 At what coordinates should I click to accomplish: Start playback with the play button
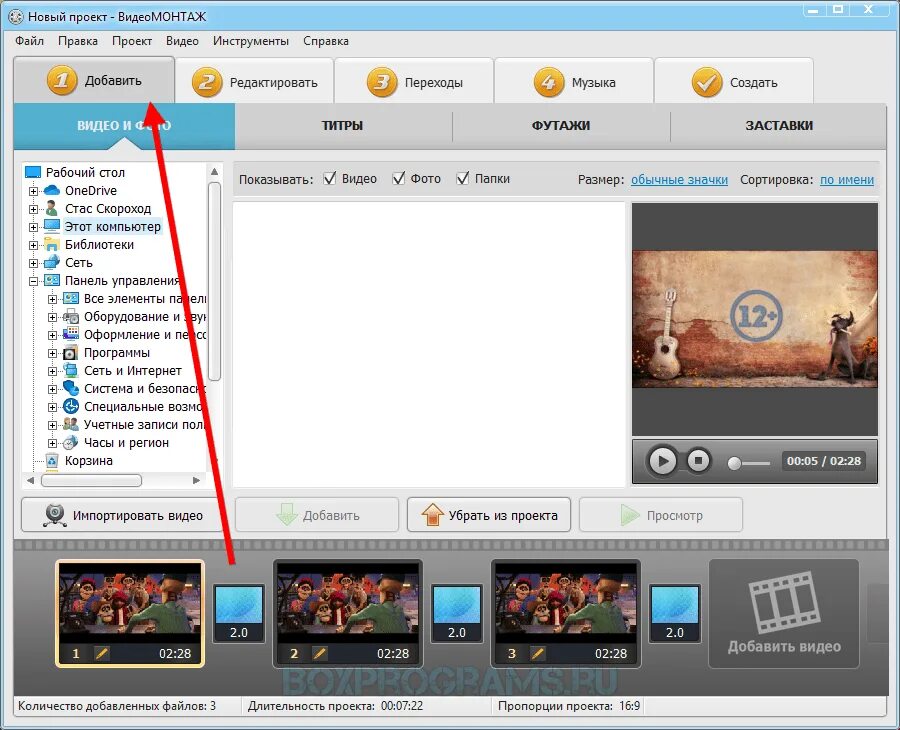662,461
